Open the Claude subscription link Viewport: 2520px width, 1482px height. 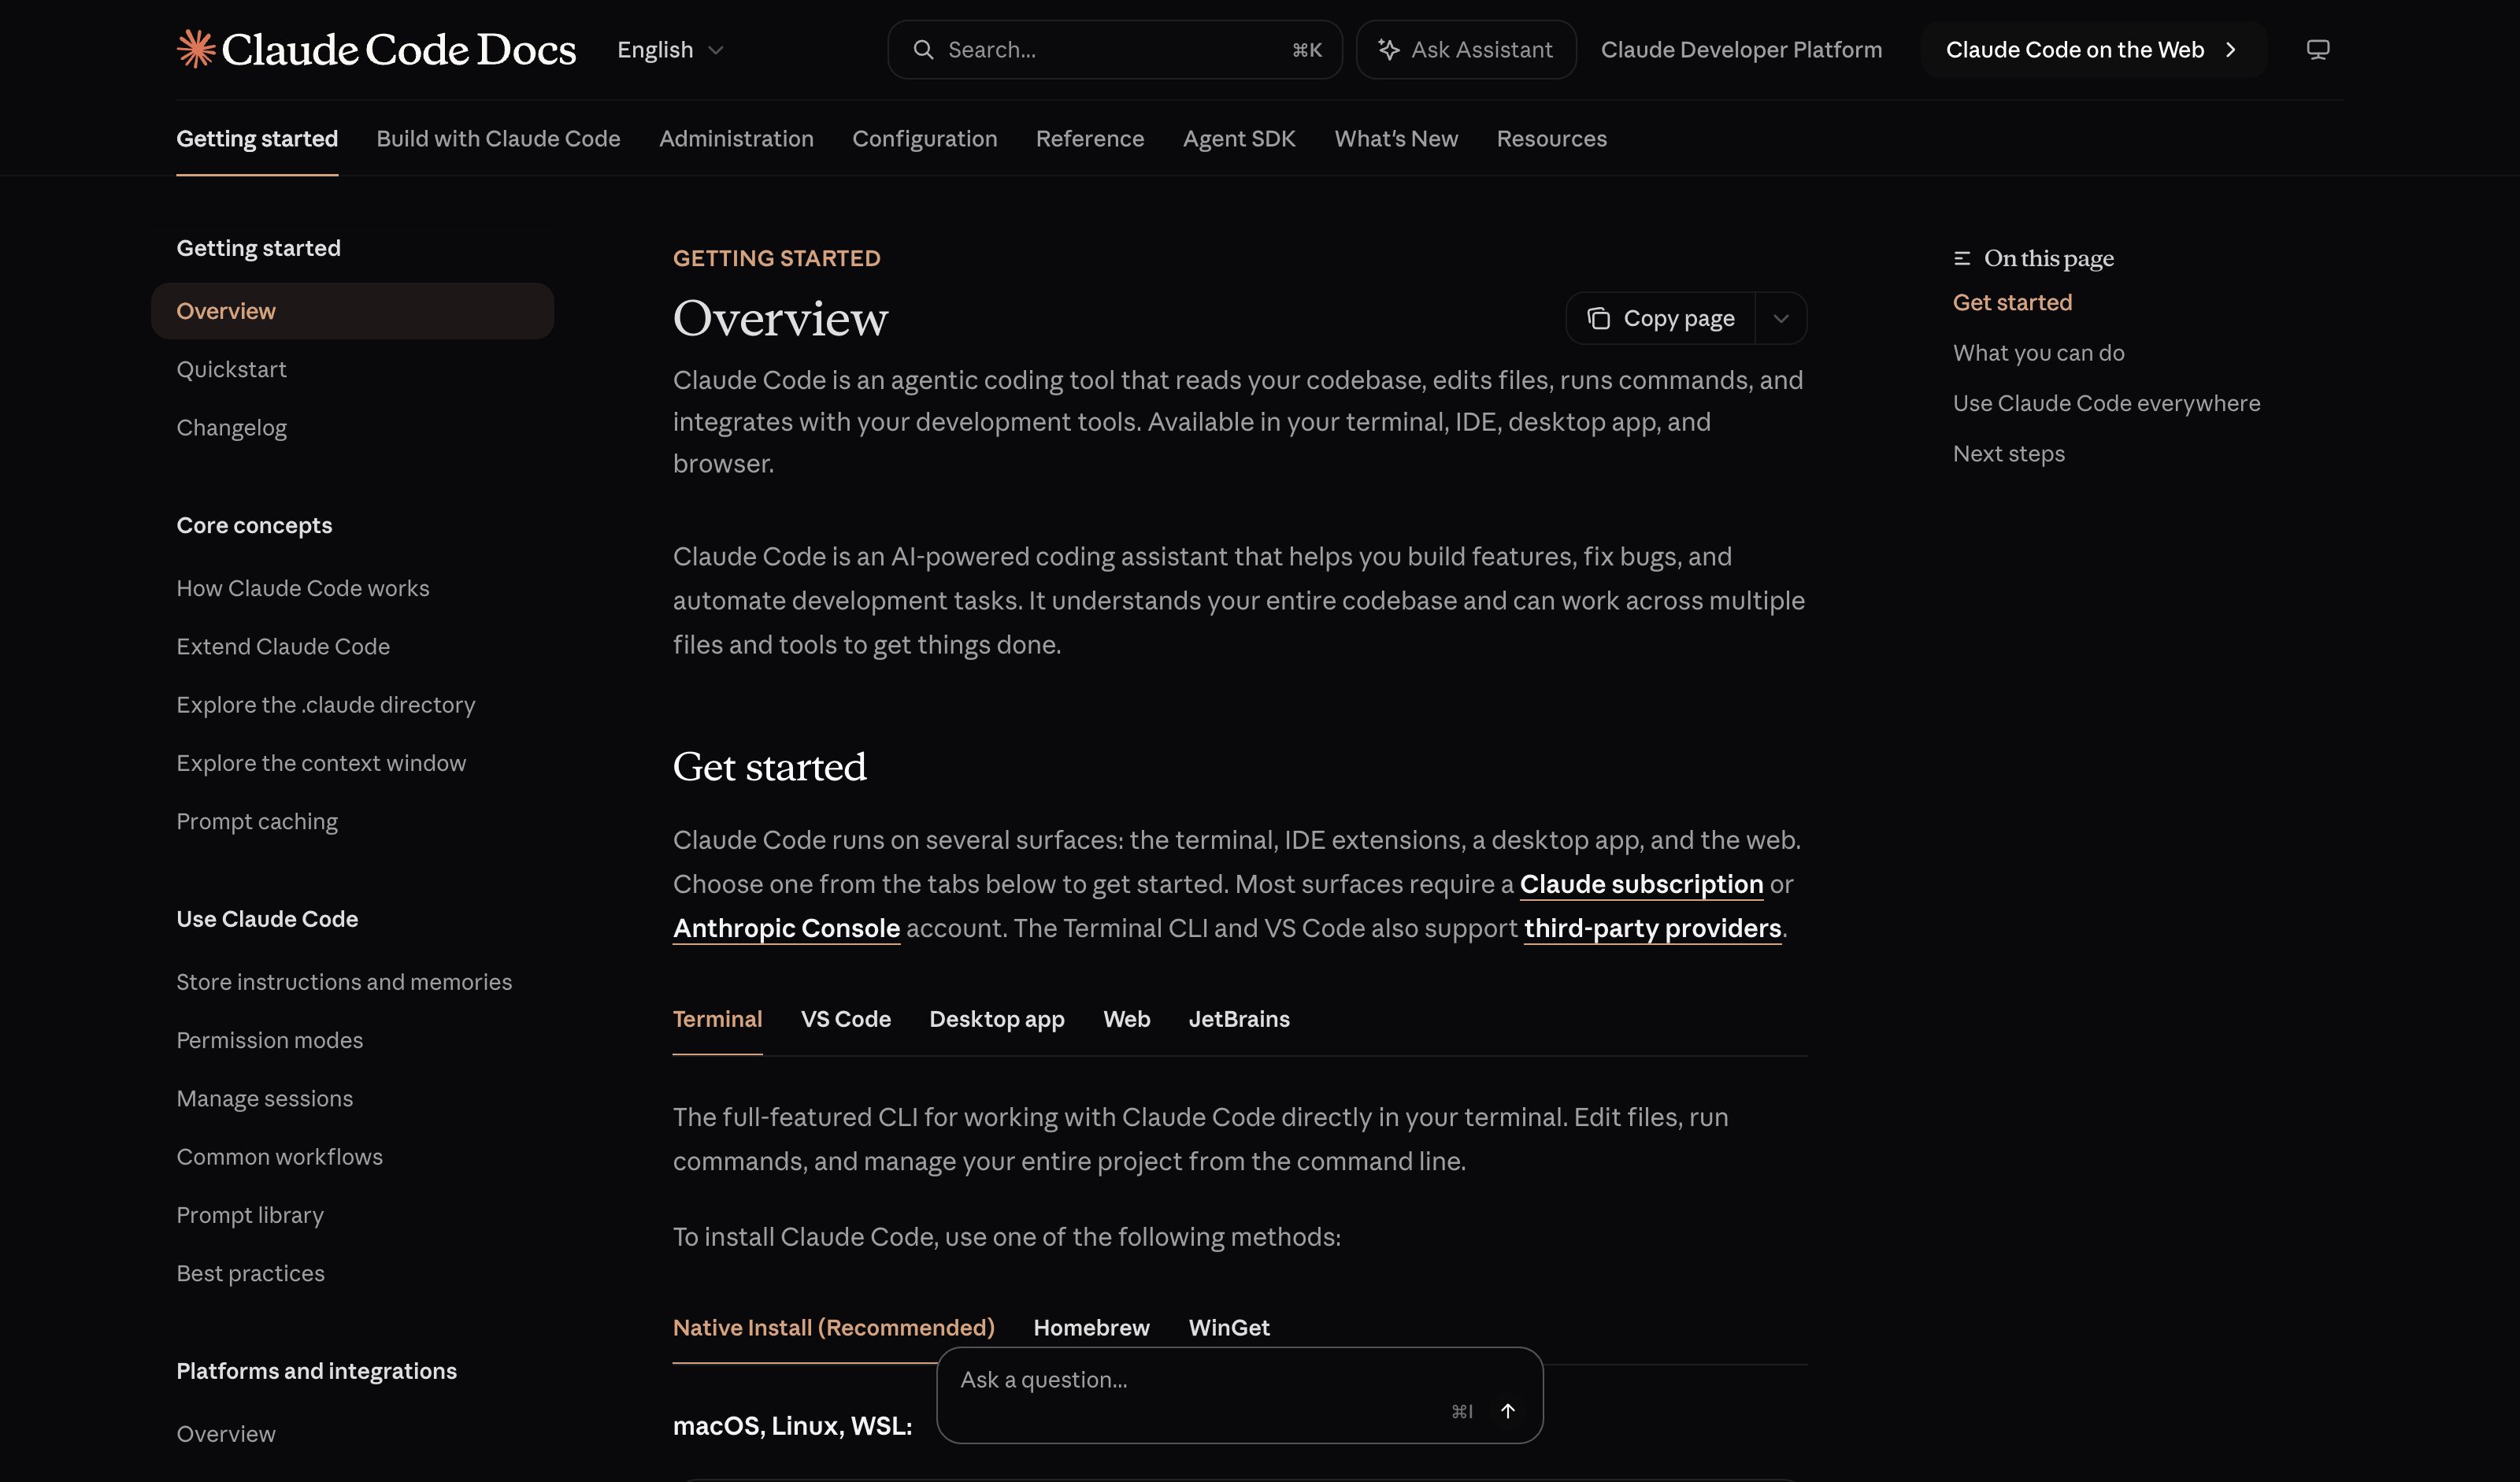pos(1641,884)
